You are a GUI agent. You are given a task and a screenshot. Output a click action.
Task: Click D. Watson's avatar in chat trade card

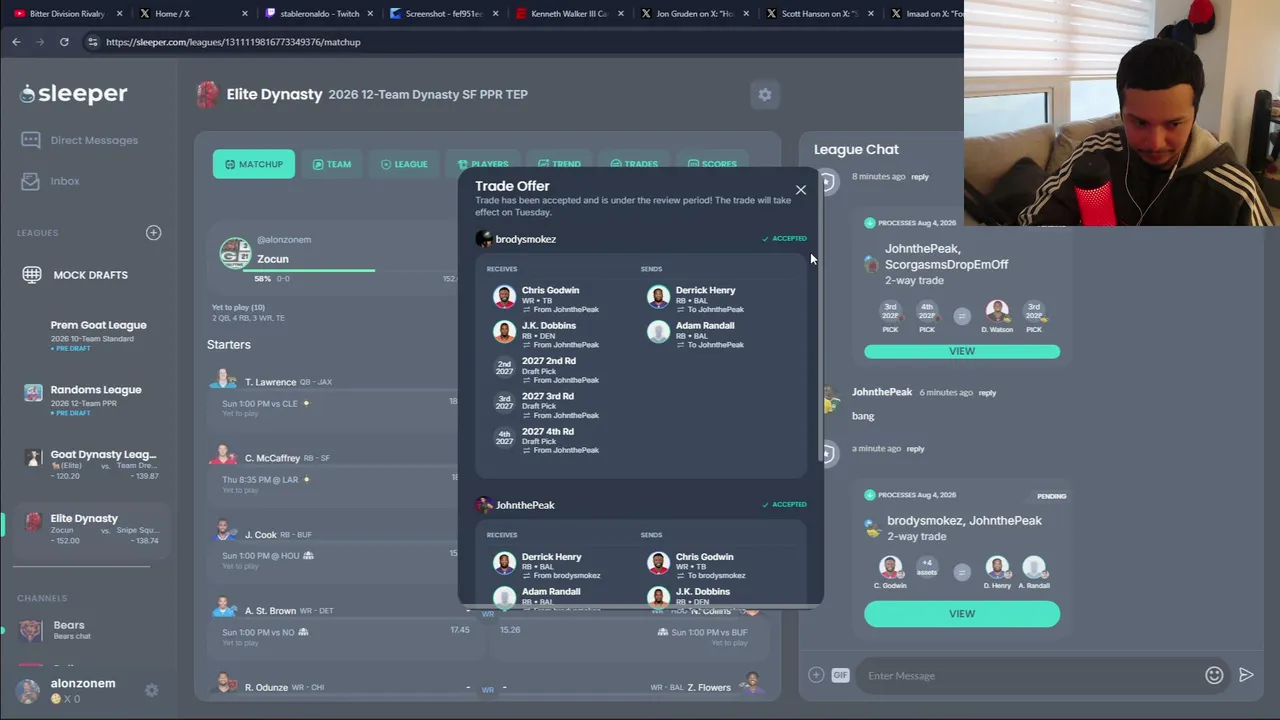coord(997,313)
